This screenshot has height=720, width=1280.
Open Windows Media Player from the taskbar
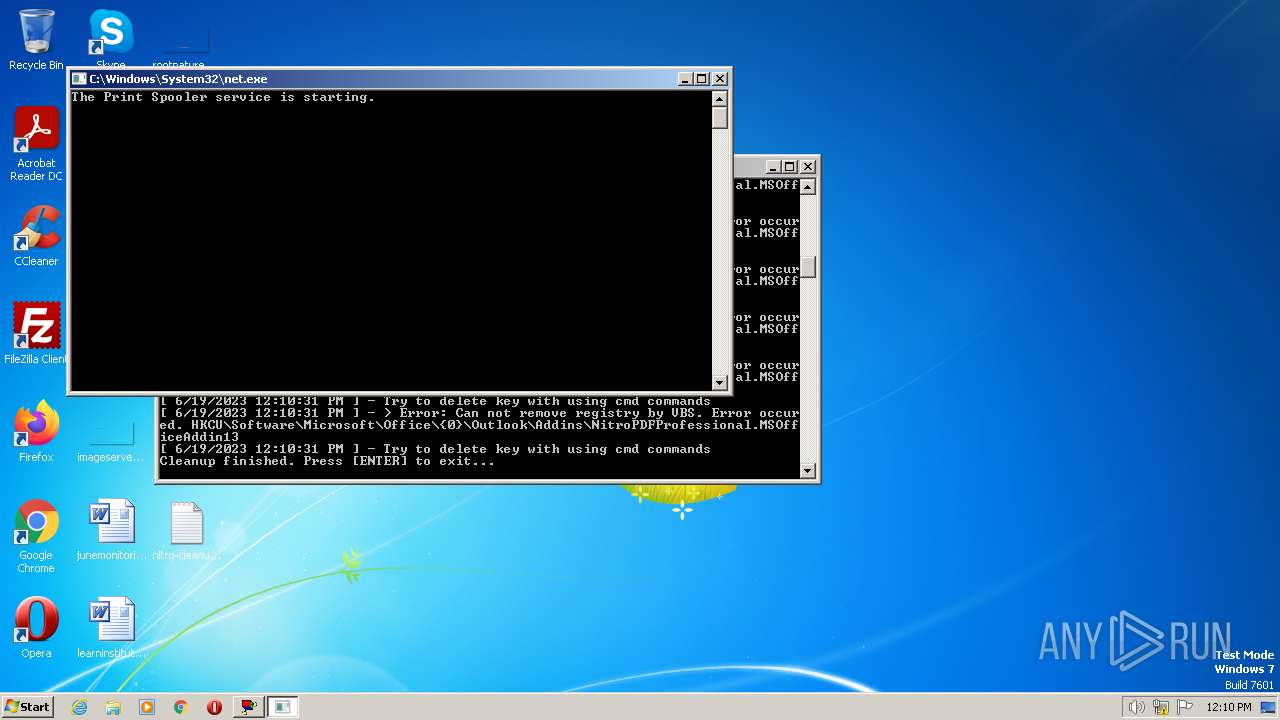click(147, 707)
